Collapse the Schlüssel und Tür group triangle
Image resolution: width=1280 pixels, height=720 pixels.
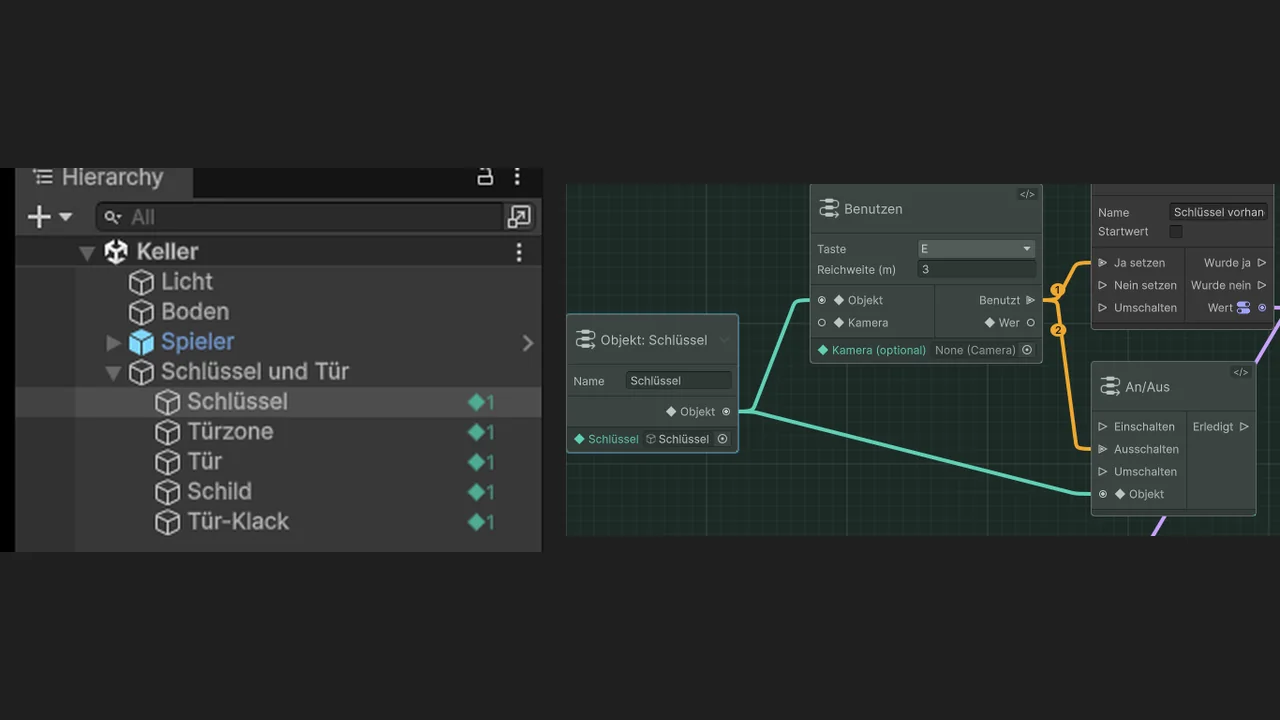coord(113,373)
